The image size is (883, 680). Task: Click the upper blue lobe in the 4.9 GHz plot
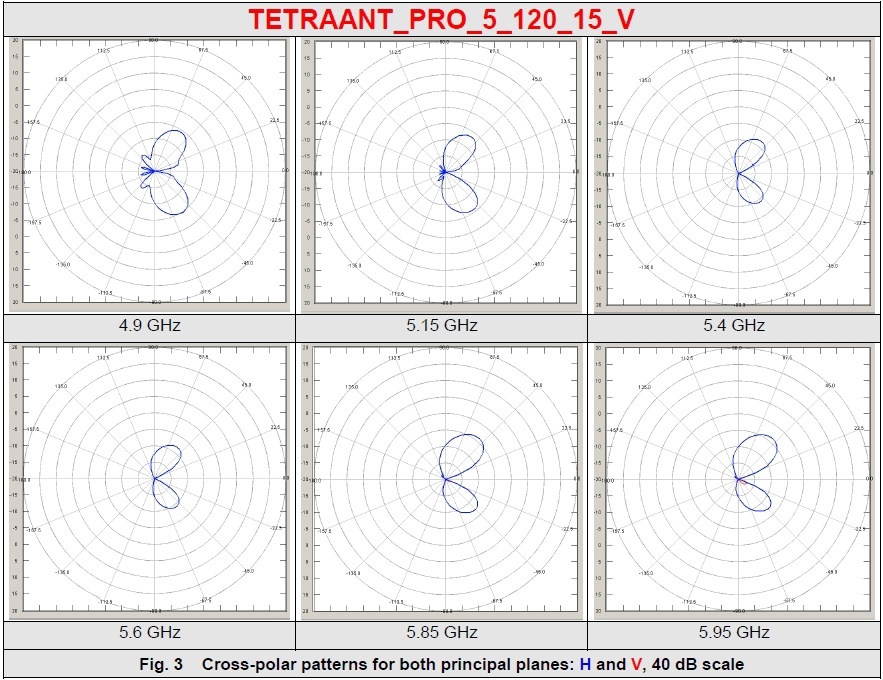pyautogui.click(x=174, y=146)
